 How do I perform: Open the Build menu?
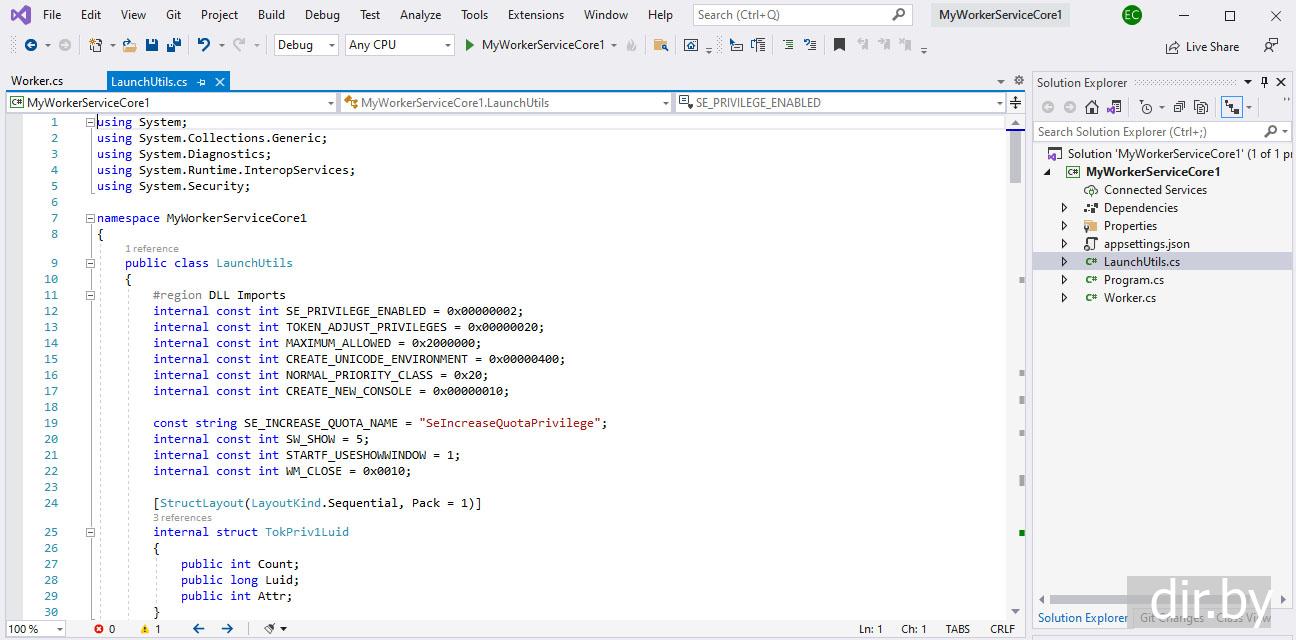[271, 15]
